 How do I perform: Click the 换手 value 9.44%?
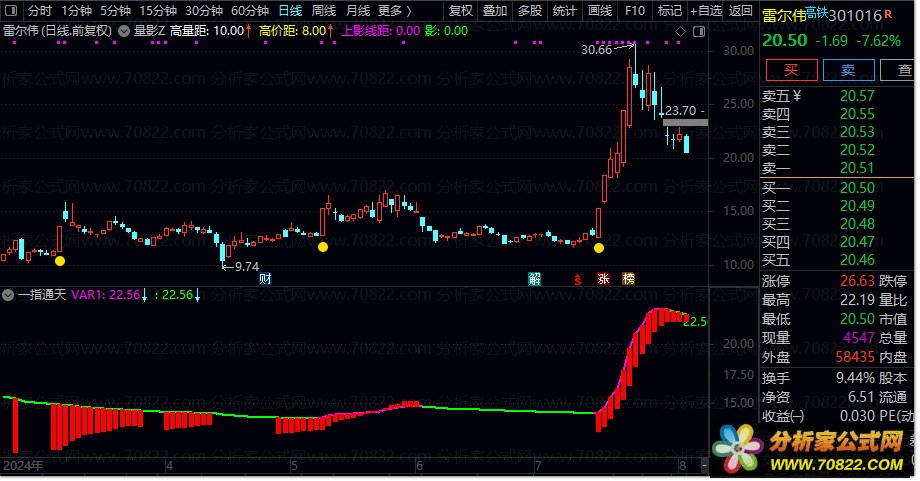pos(855,378)
